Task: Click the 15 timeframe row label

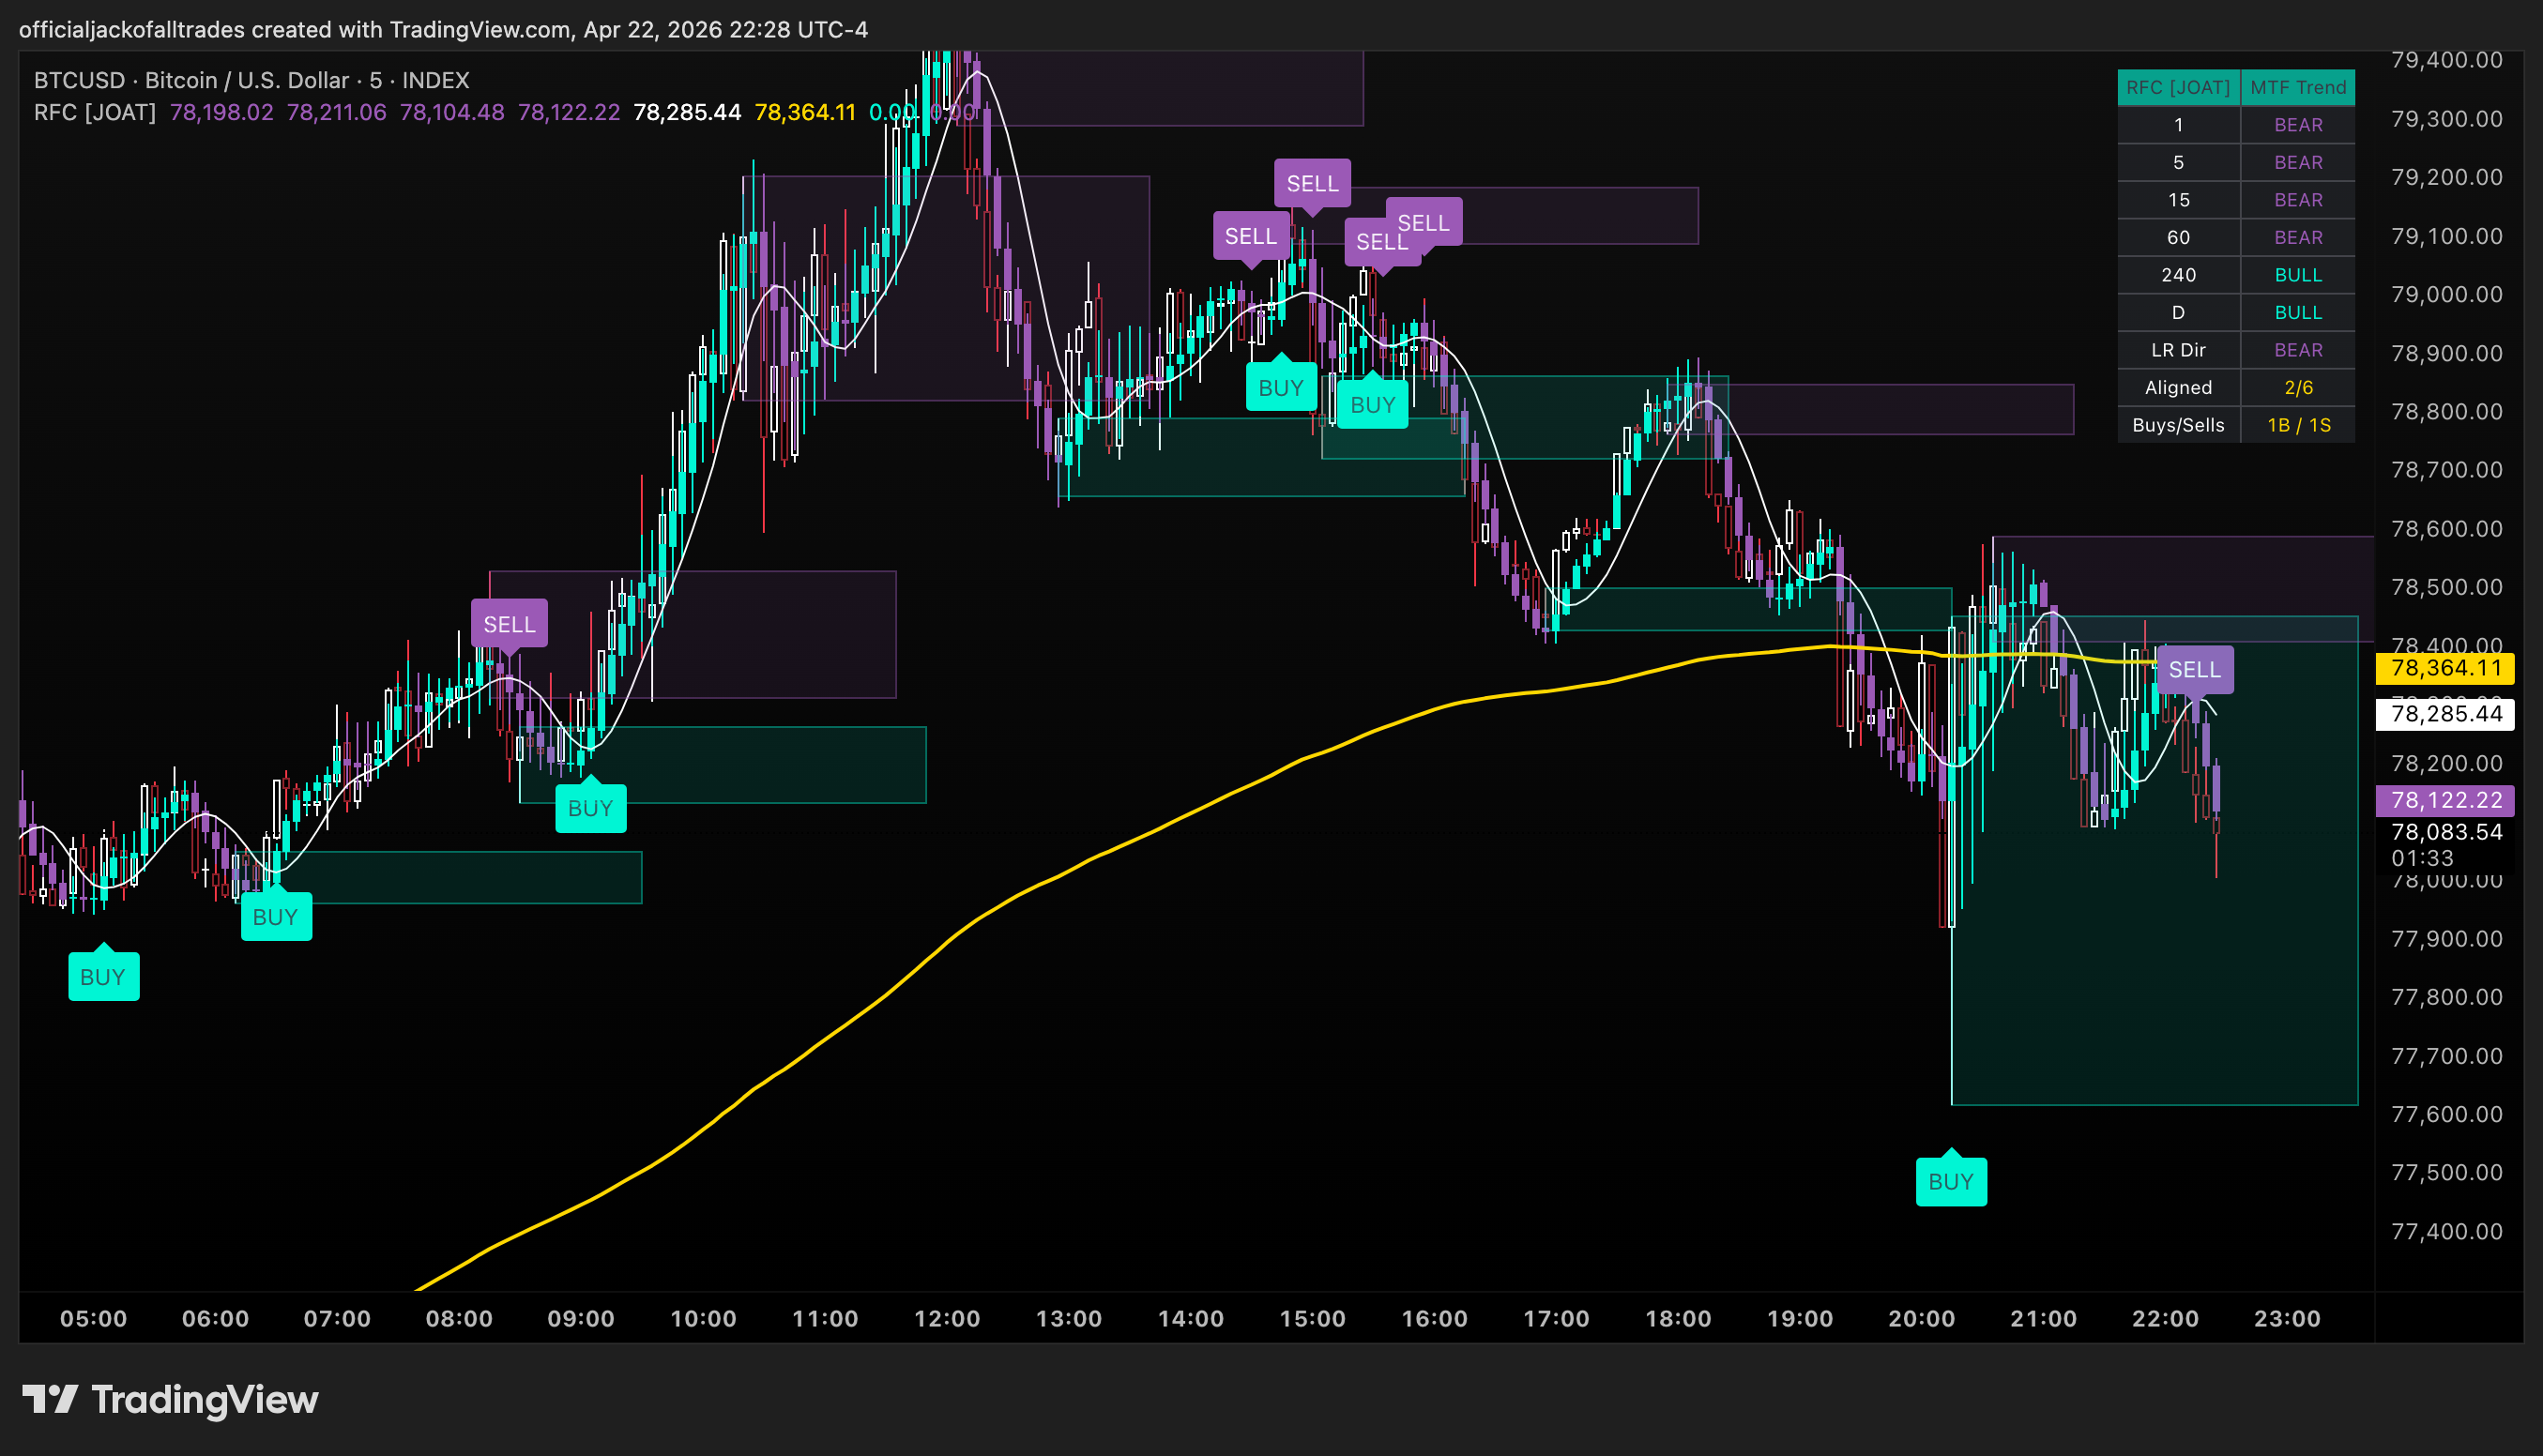Action: pyautogui.click(x=2178, y=200)
